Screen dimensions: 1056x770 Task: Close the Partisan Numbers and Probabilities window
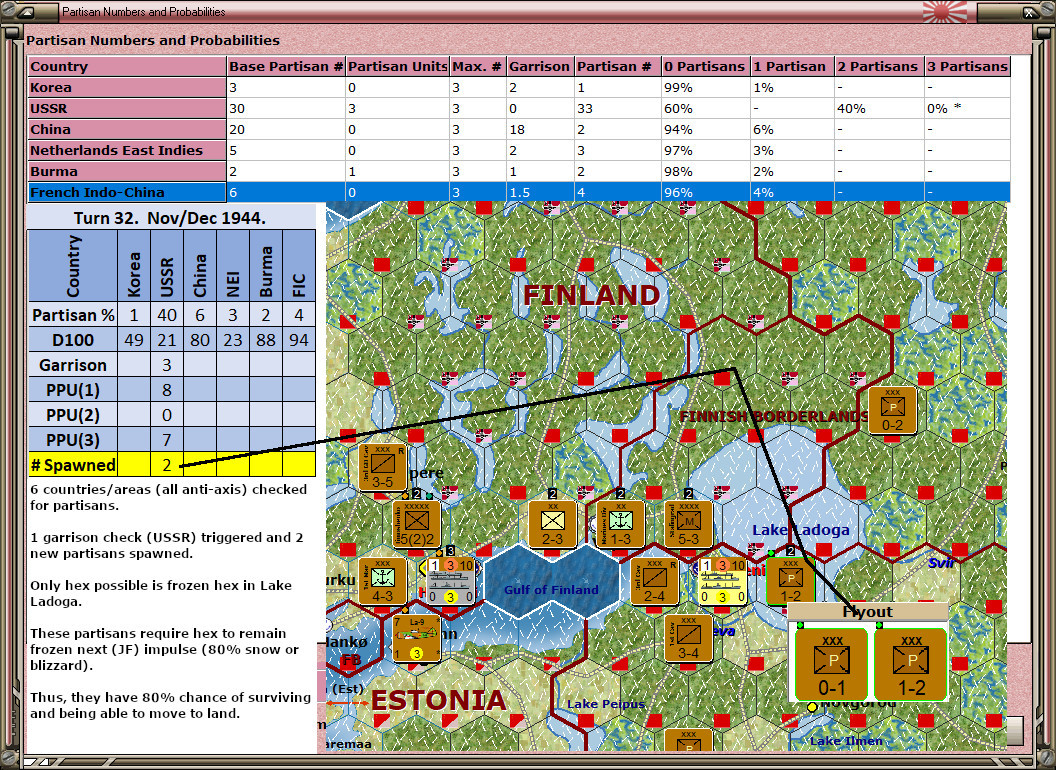[x=1028, y=11]
